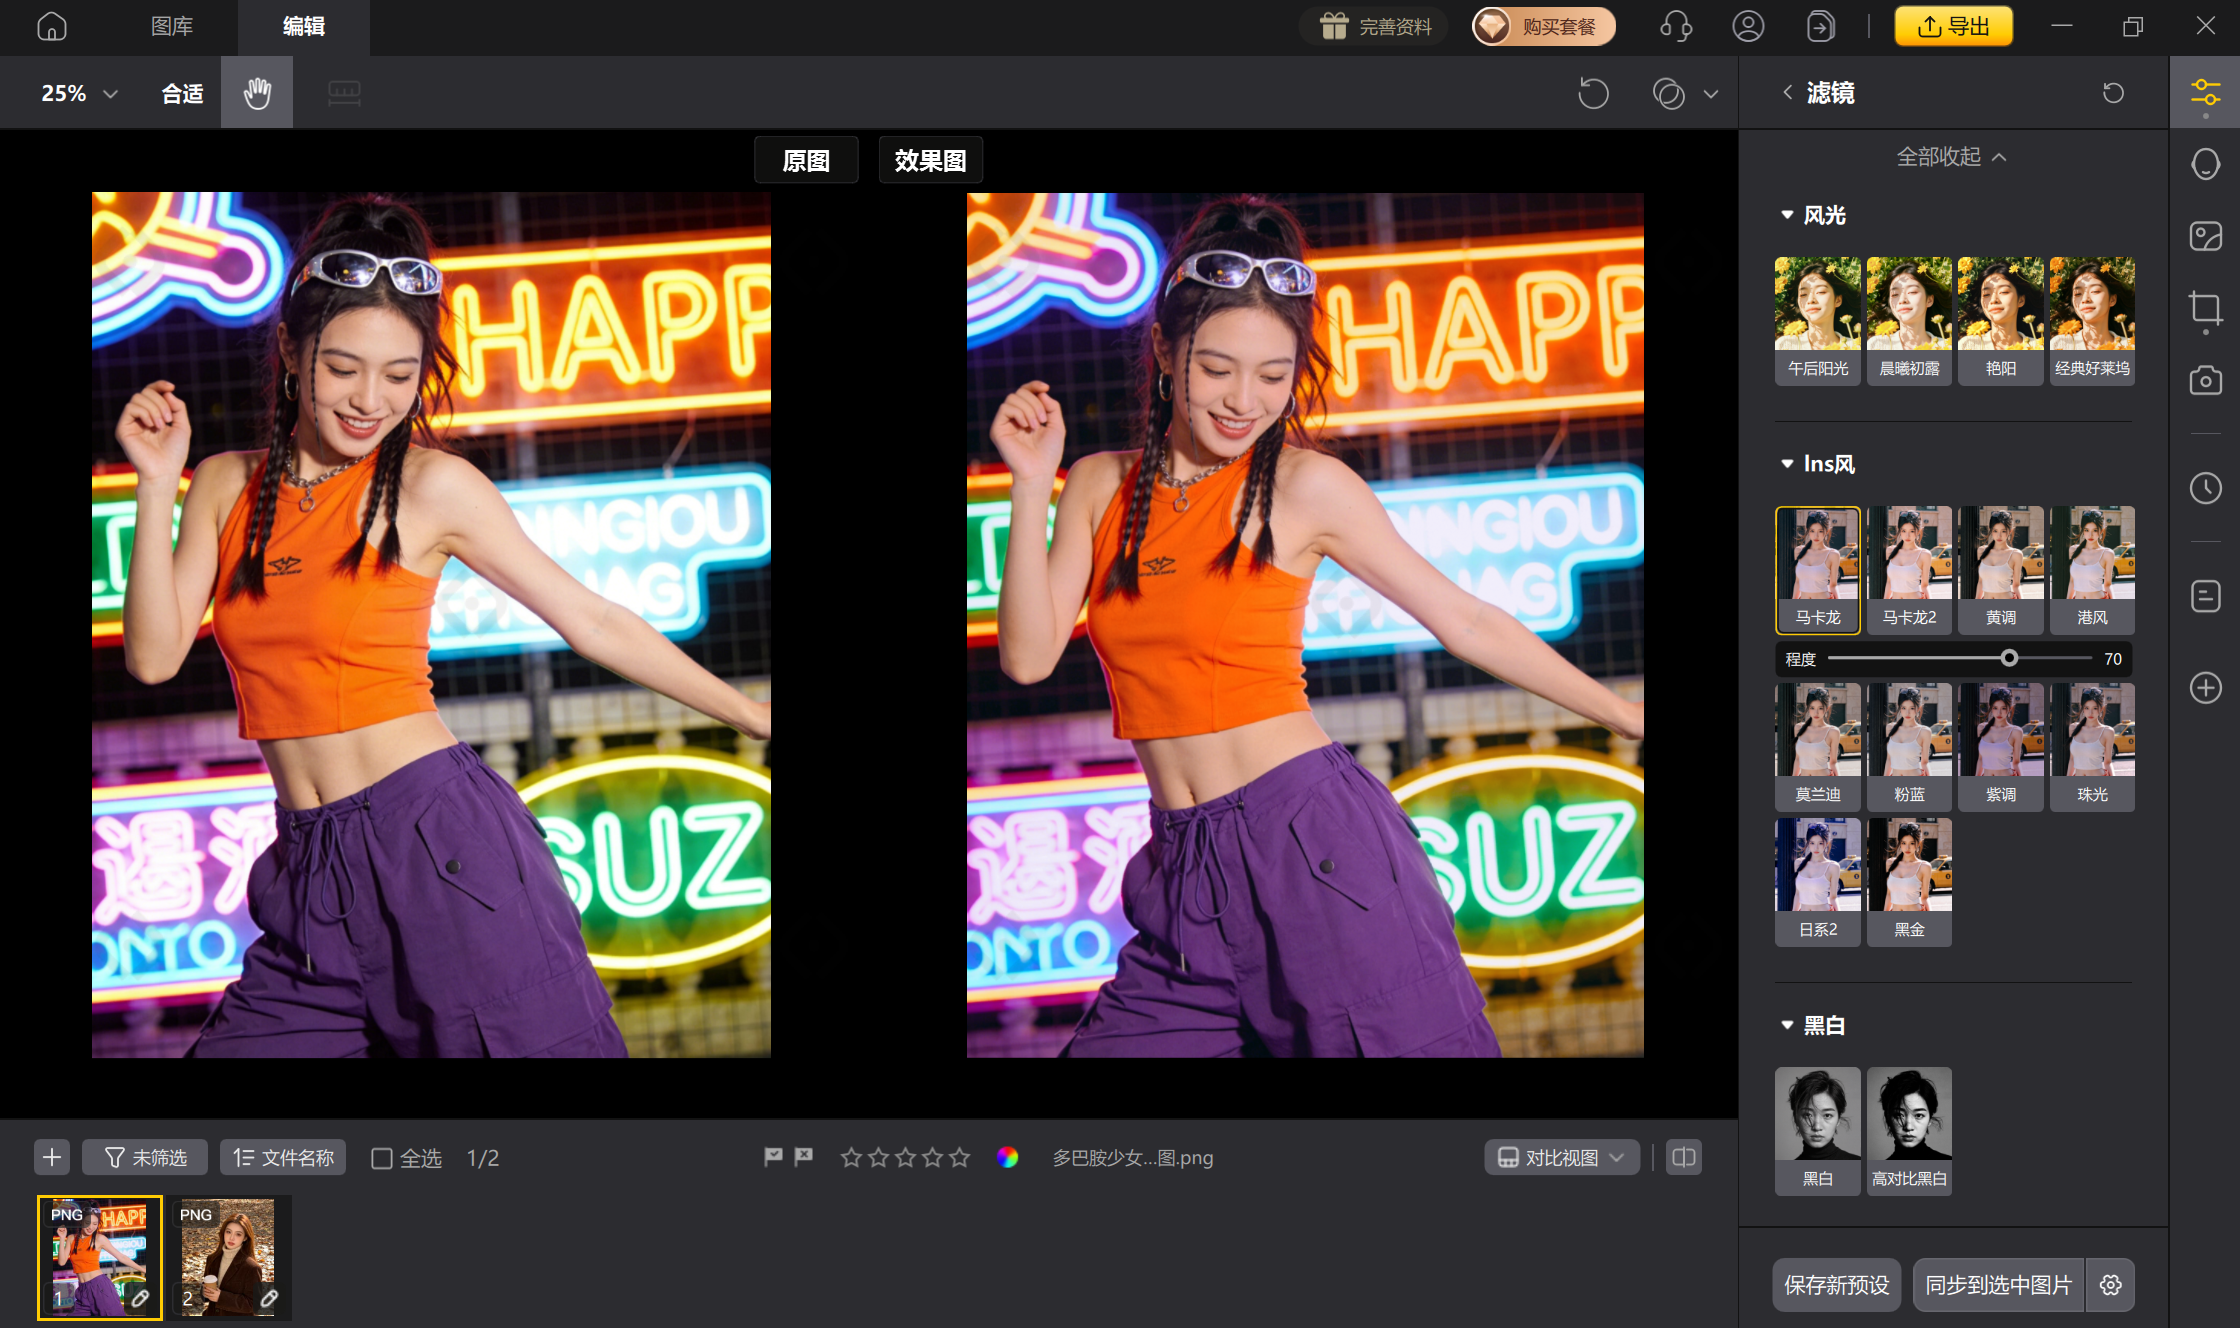Screen dimensions: 2240x1328
Task: Open the crop tool in sidebar
Action: pos(2205,308)
